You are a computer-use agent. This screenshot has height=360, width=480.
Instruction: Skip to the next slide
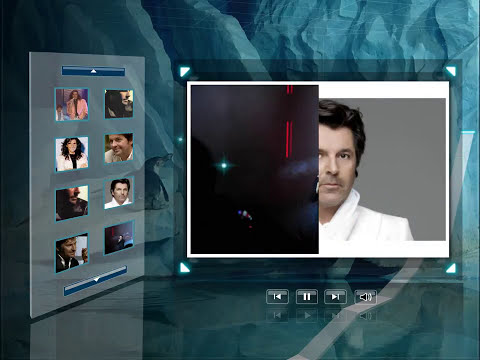(335, 297)
